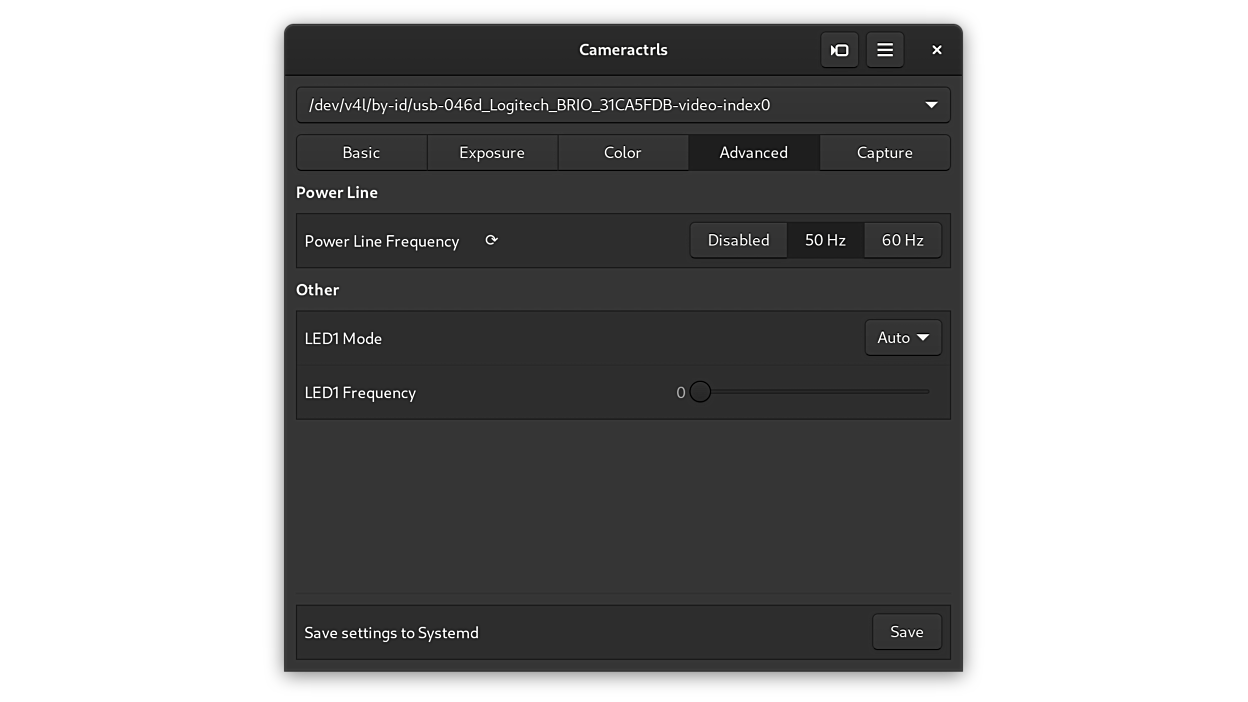
Task: Switch to the Capture tab
Action: (x=884, y=153)
